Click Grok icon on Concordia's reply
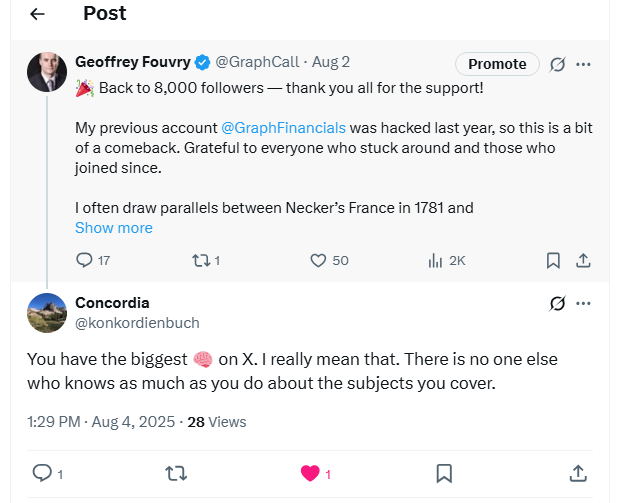 coord(558,303)
